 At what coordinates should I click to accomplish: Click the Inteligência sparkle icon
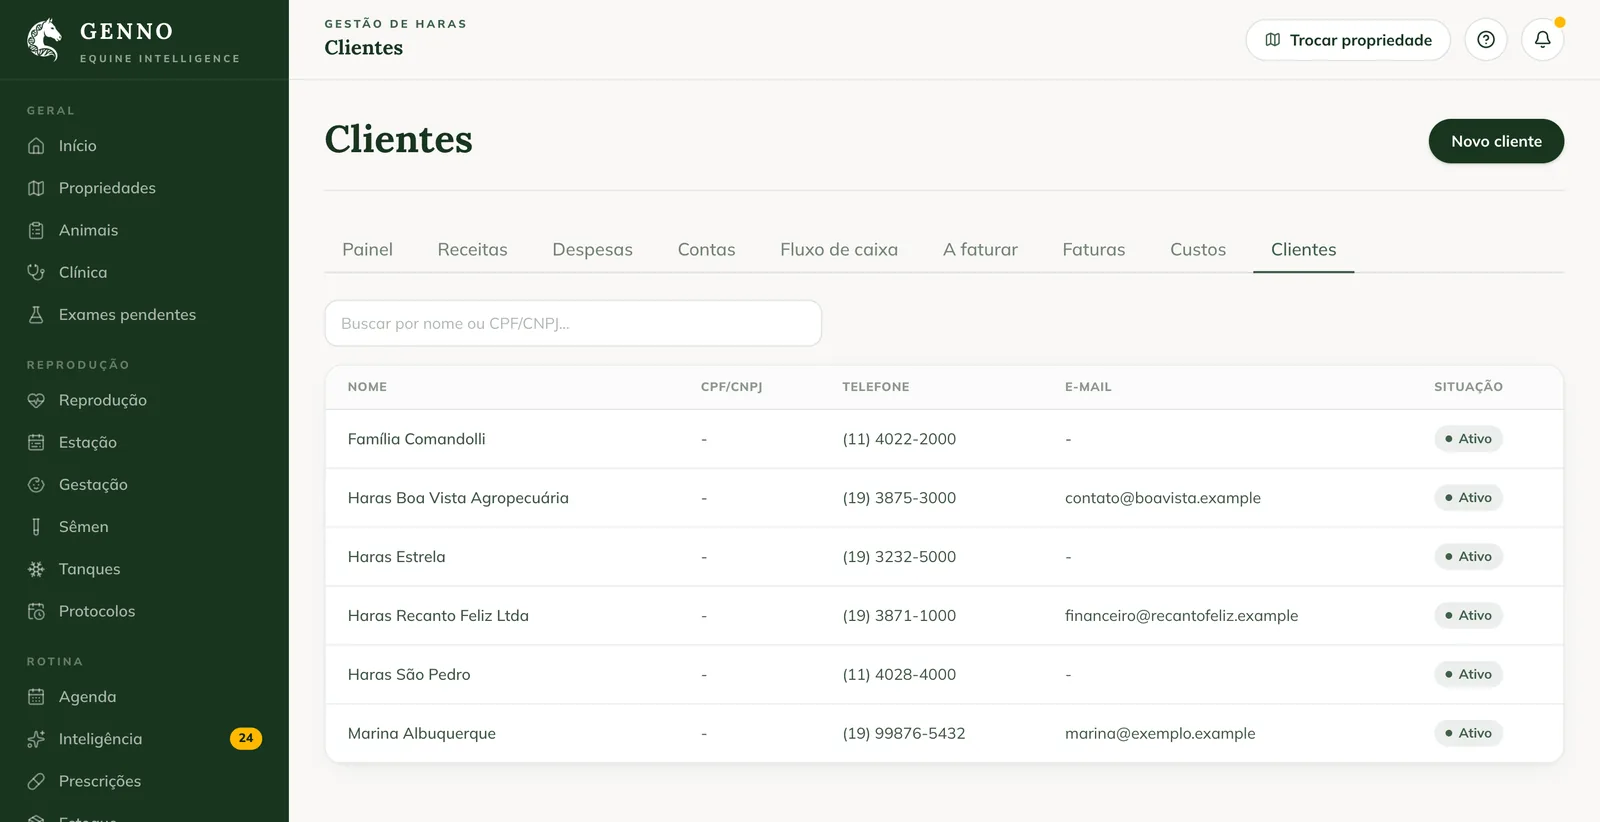pos(36,739)
